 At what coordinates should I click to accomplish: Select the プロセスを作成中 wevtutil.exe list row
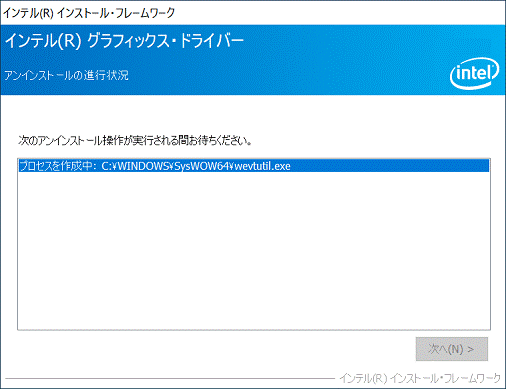(x=254, y=166)
